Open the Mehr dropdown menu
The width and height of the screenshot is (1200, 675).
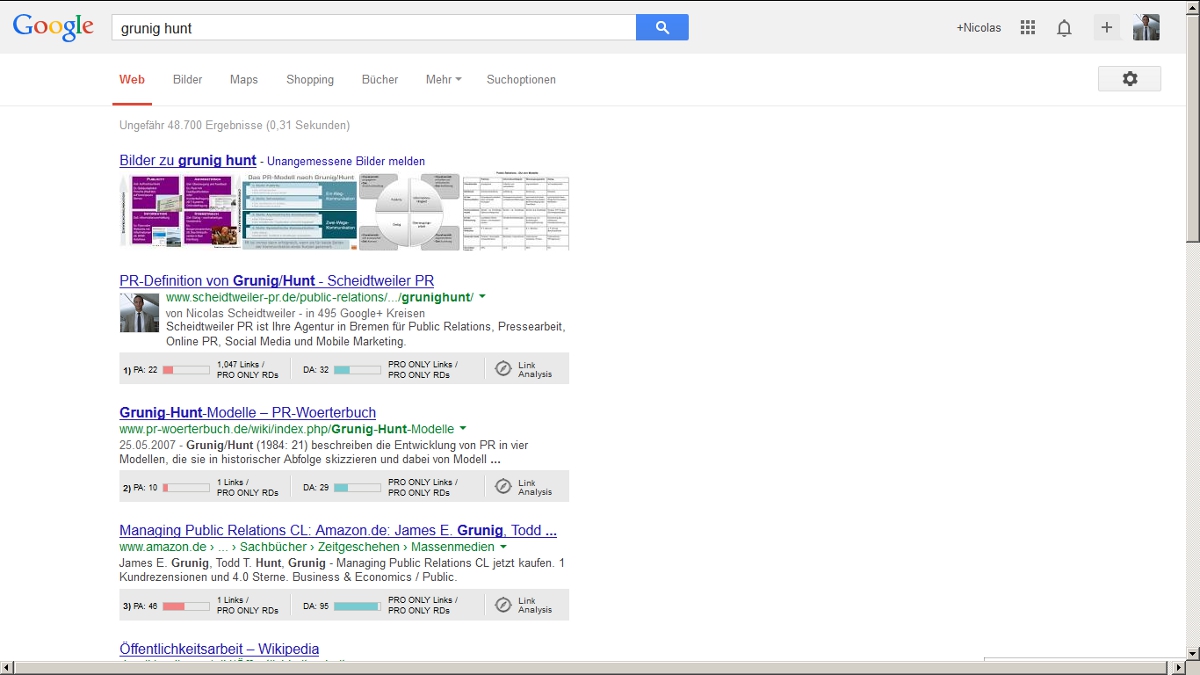(443, 80)
